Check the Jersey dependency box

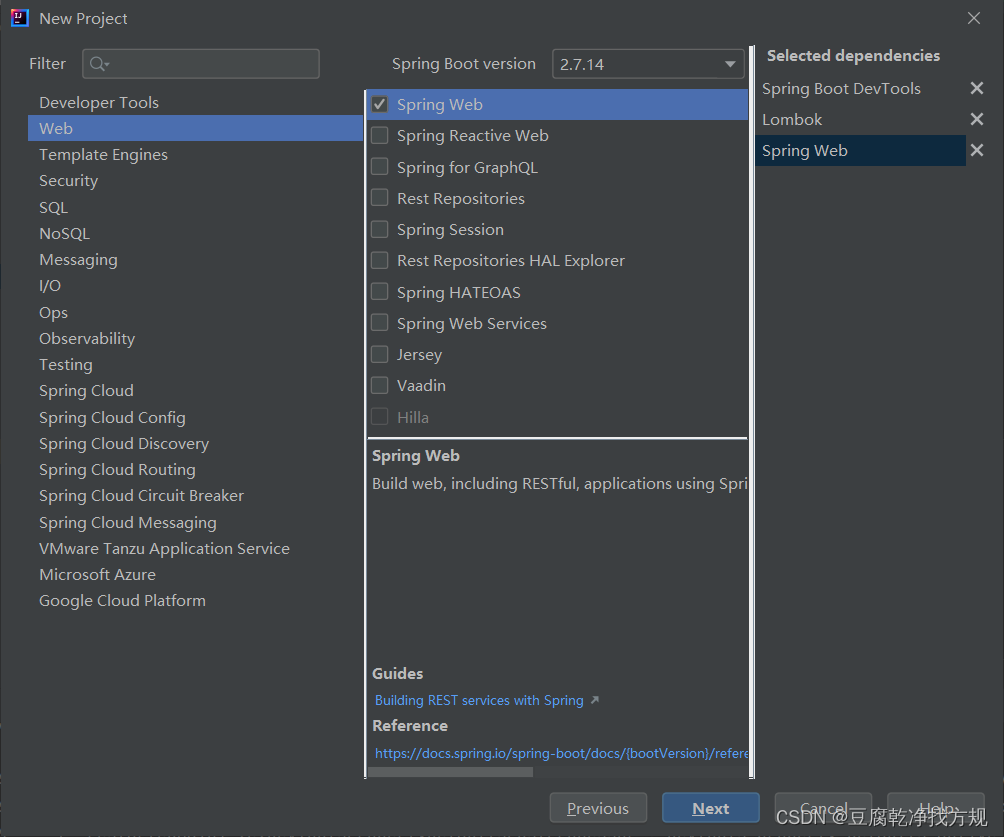380,354
